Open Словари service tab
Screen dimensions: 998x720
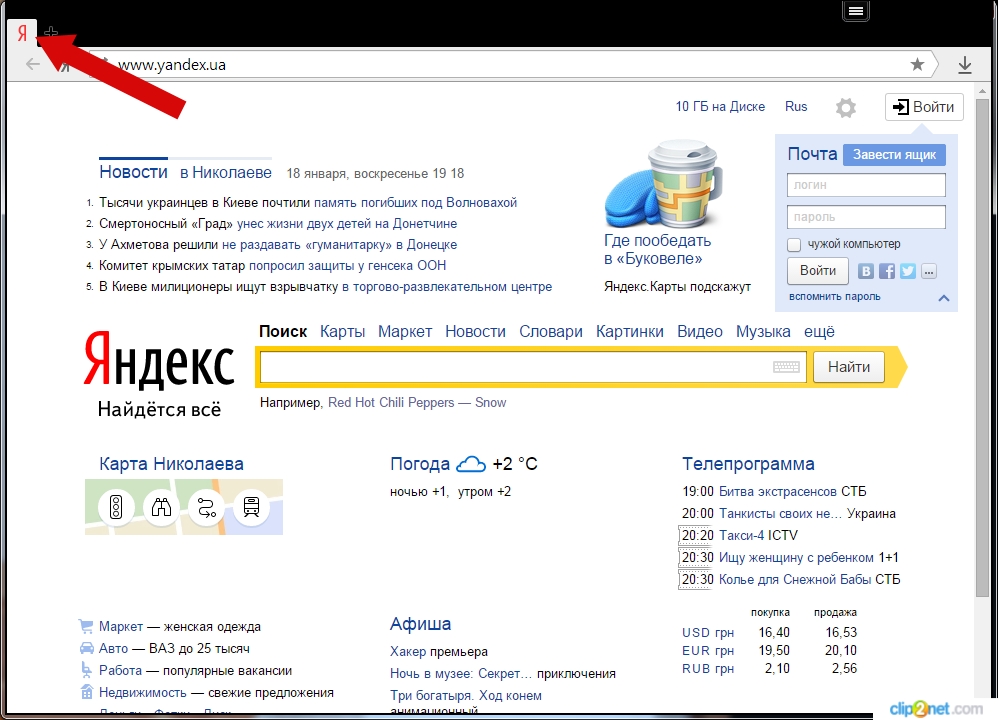551,332
